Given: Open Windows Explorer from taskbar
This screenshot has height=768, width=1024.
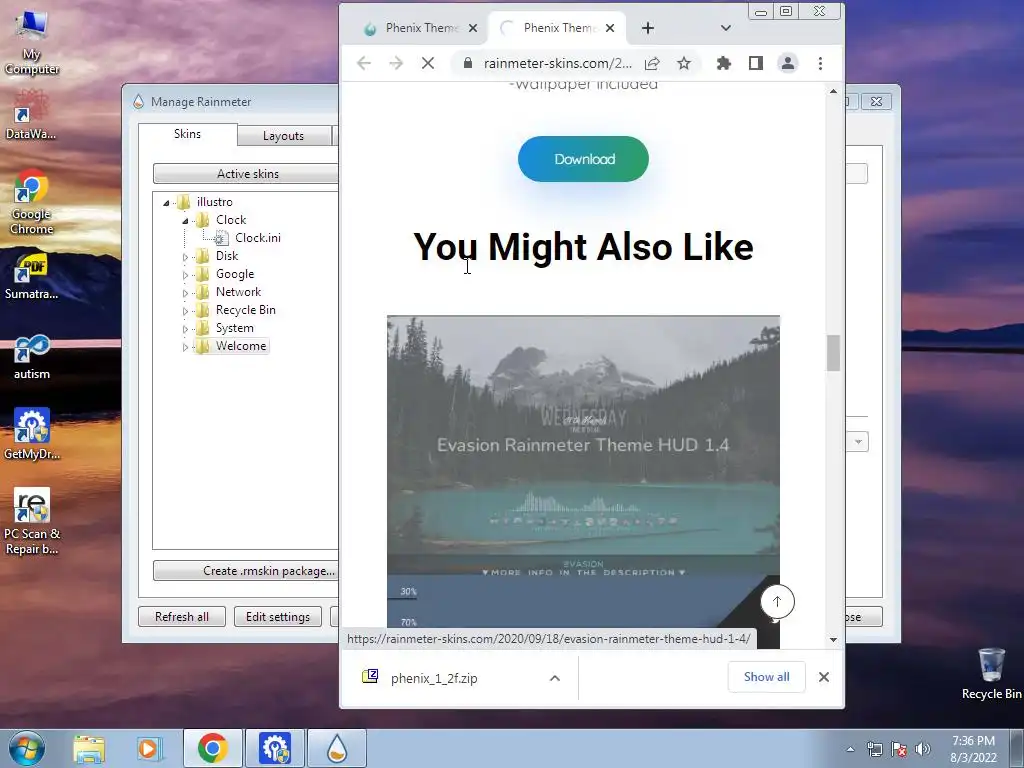Looking at the screenshot, I should tap(89, 748).
